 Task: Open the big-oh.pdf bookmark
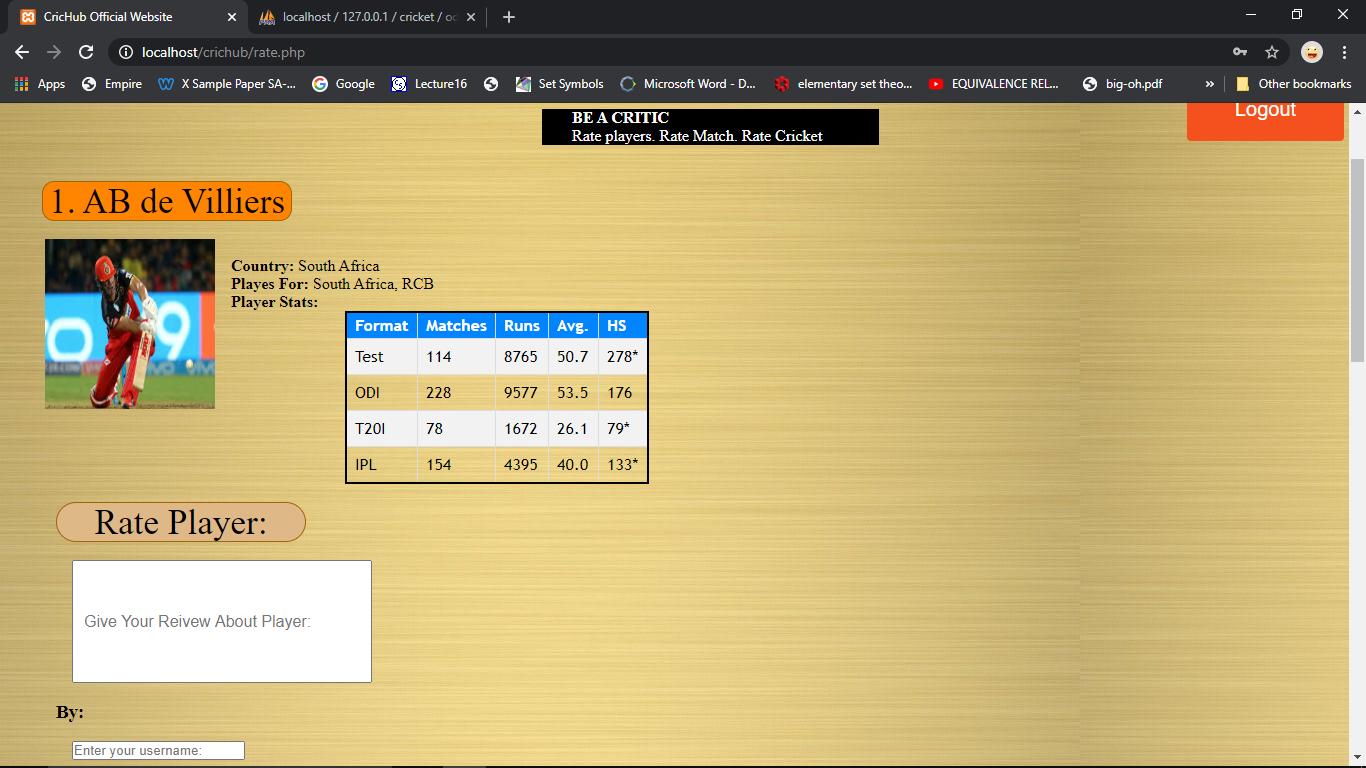(x=1122, y=84)
